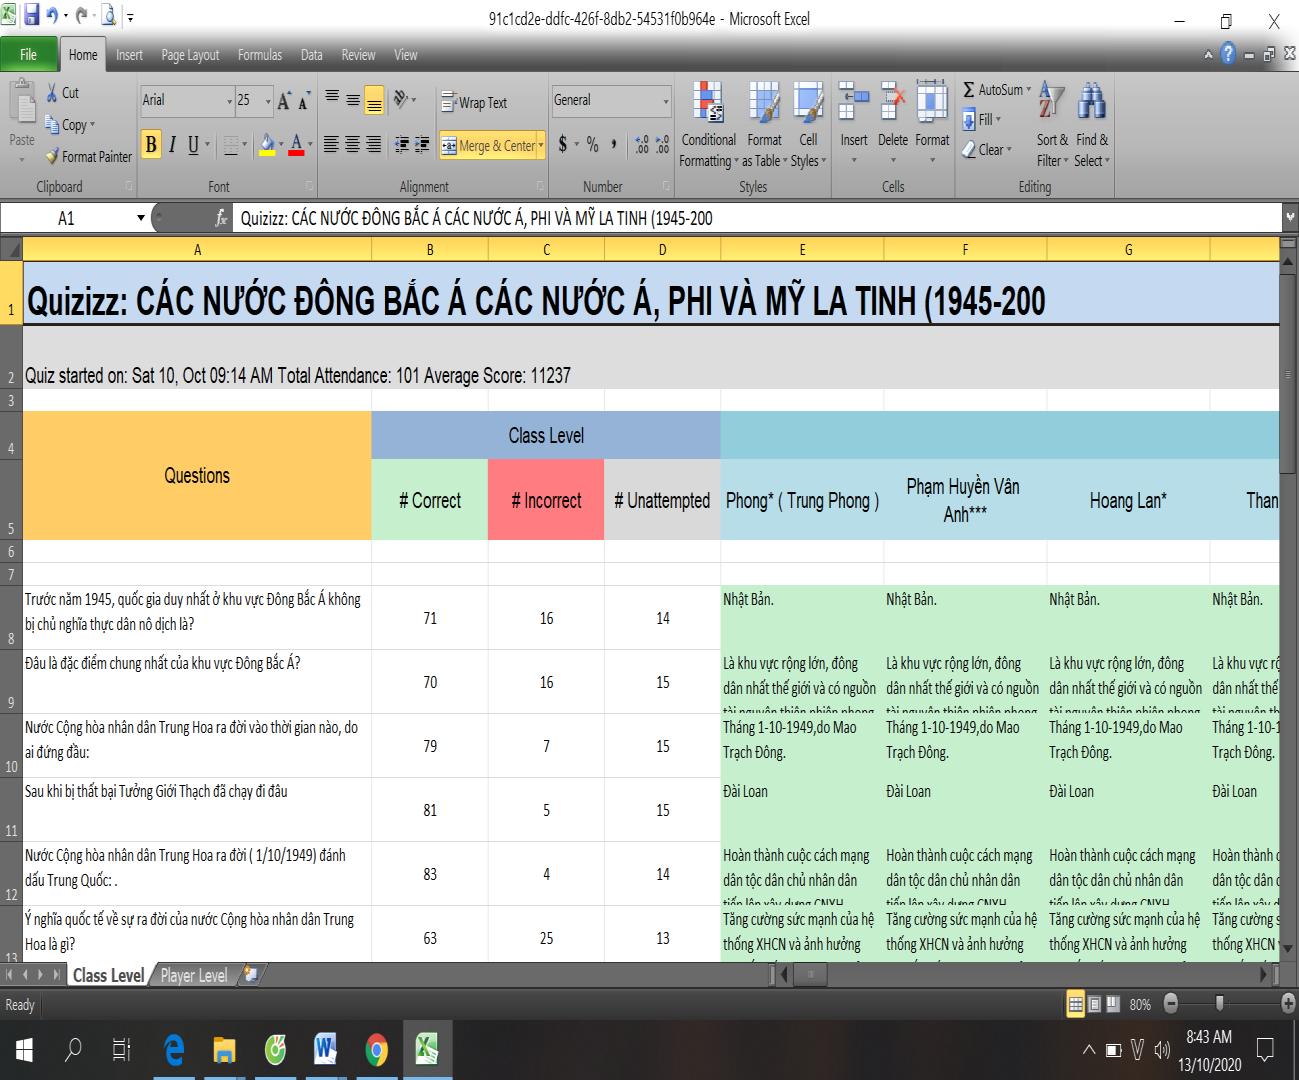Increase font size with Grow Font

(x=285, y=101)
